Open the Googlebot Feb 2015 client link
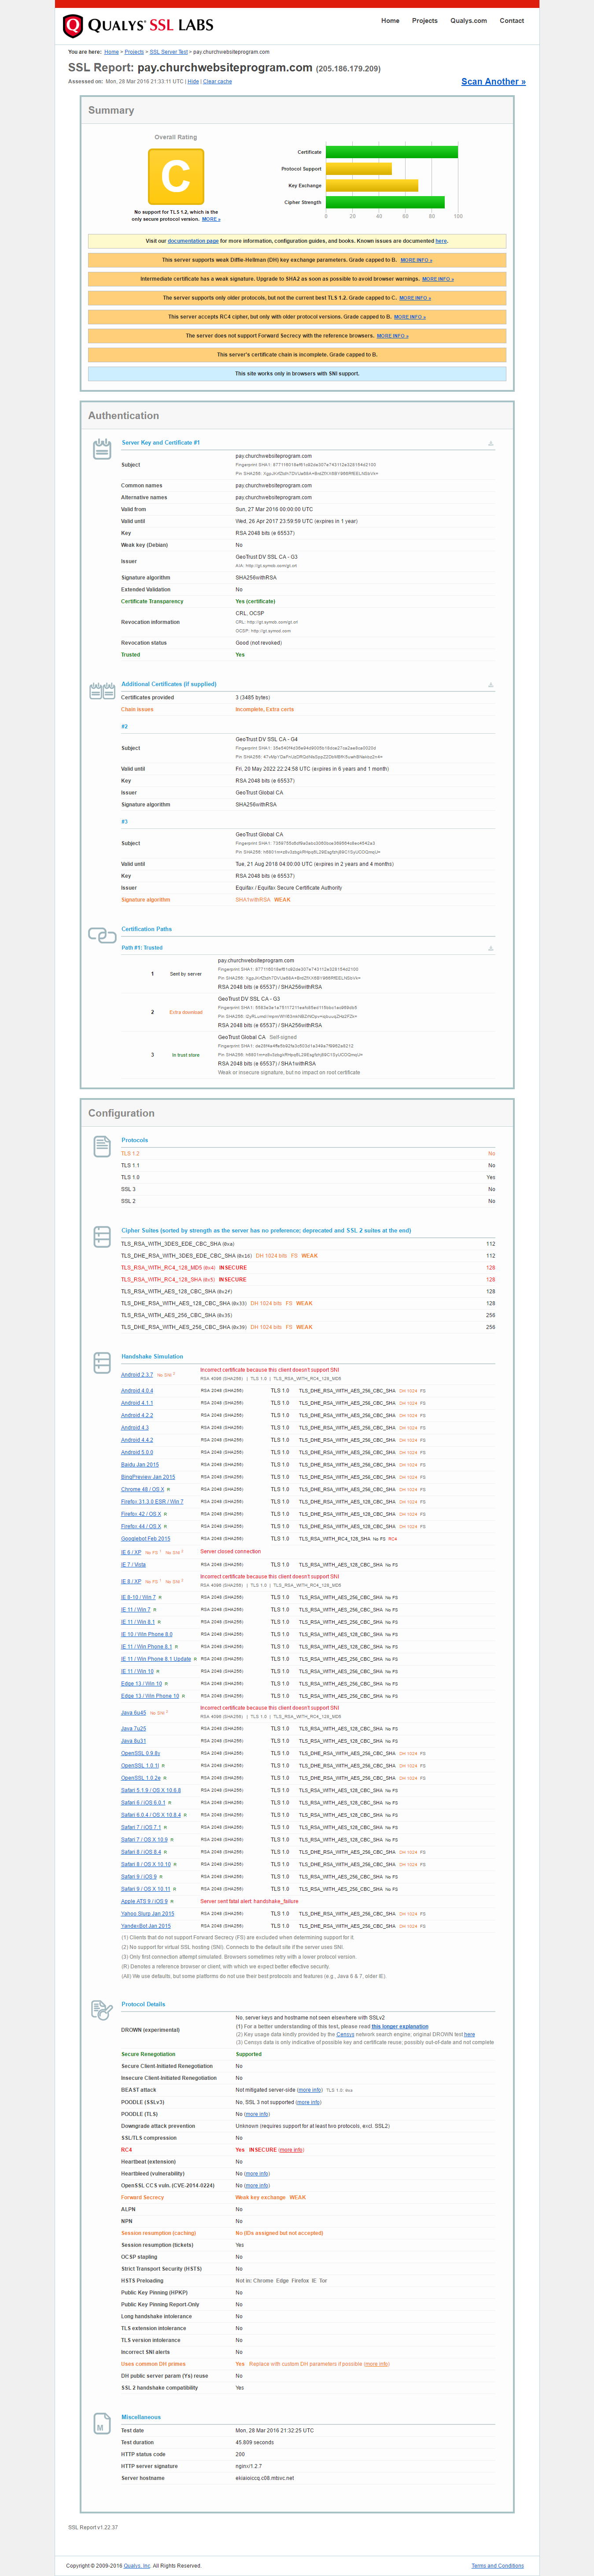 (x=146, y=1539)
